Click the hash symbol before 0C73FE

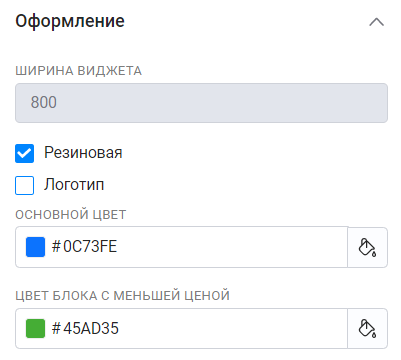point(56,247)
